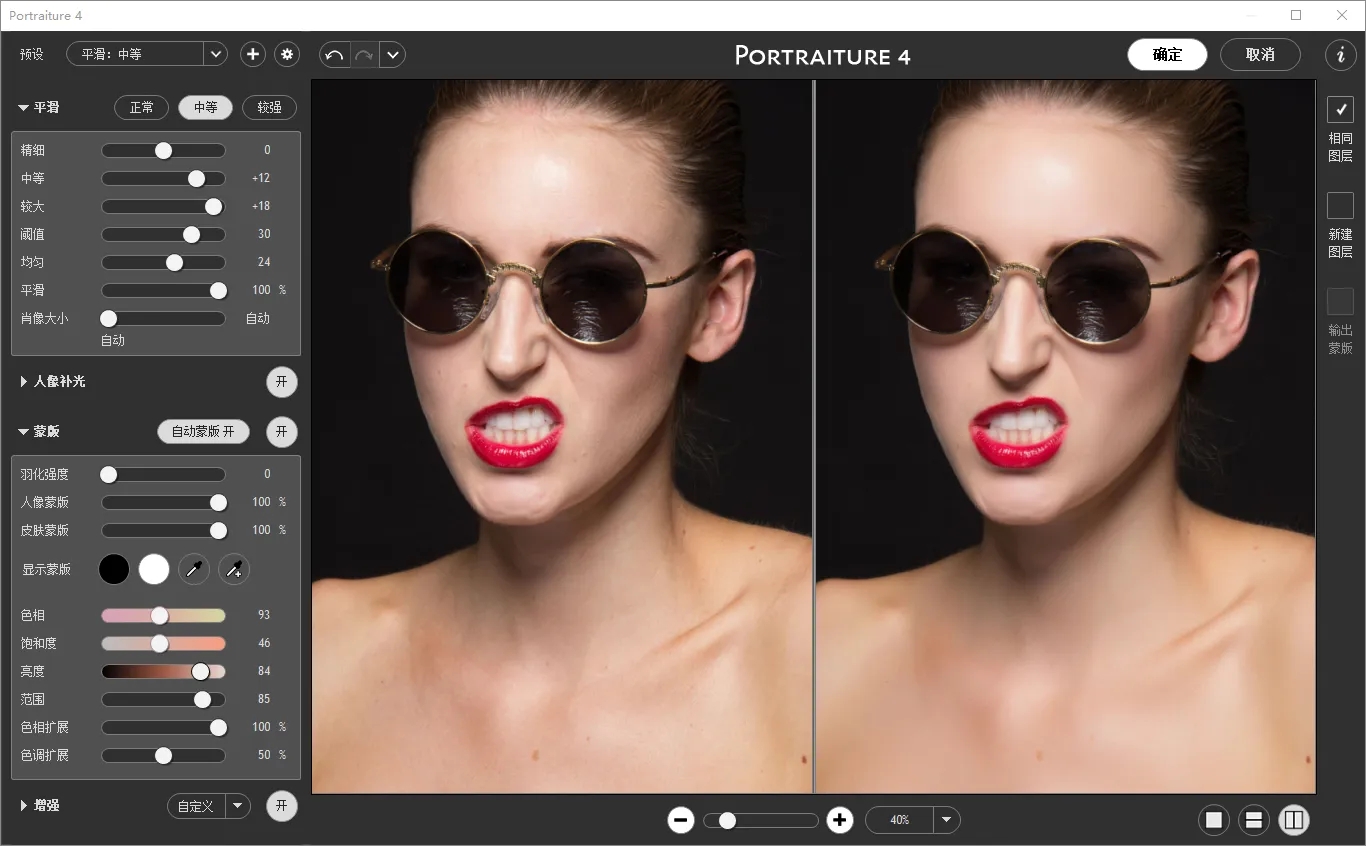
Task: Toggle the 相同图层 checkbox
Action: pyautogui.click(x=1340, y=110)
